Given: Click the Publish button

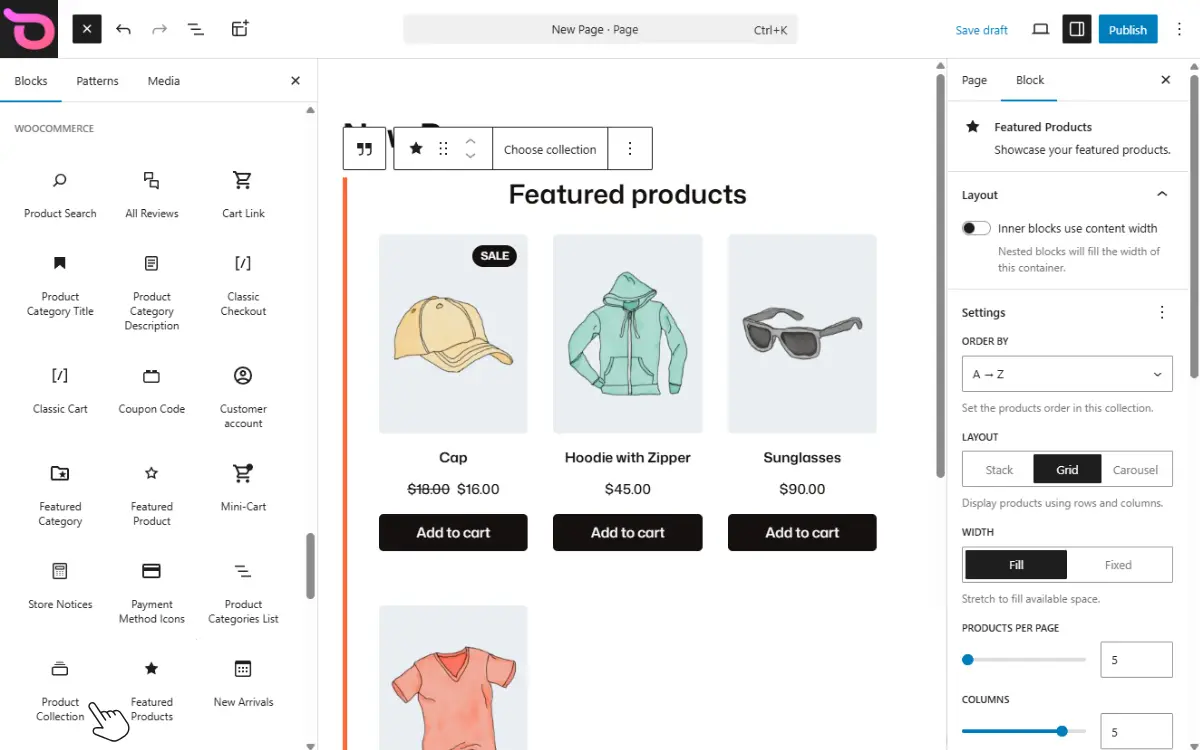Looking at the screenshot, I should (1127, 29).
